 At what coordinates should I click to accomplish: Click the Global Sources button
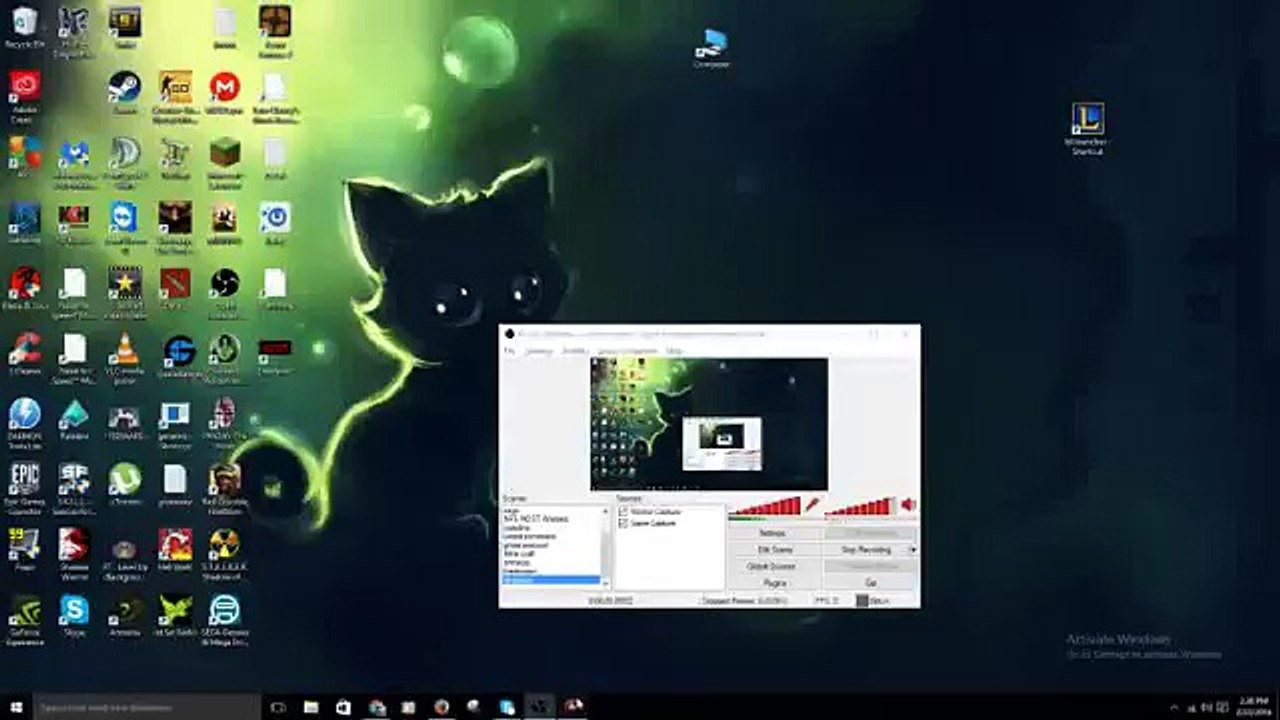coord(772,566)
